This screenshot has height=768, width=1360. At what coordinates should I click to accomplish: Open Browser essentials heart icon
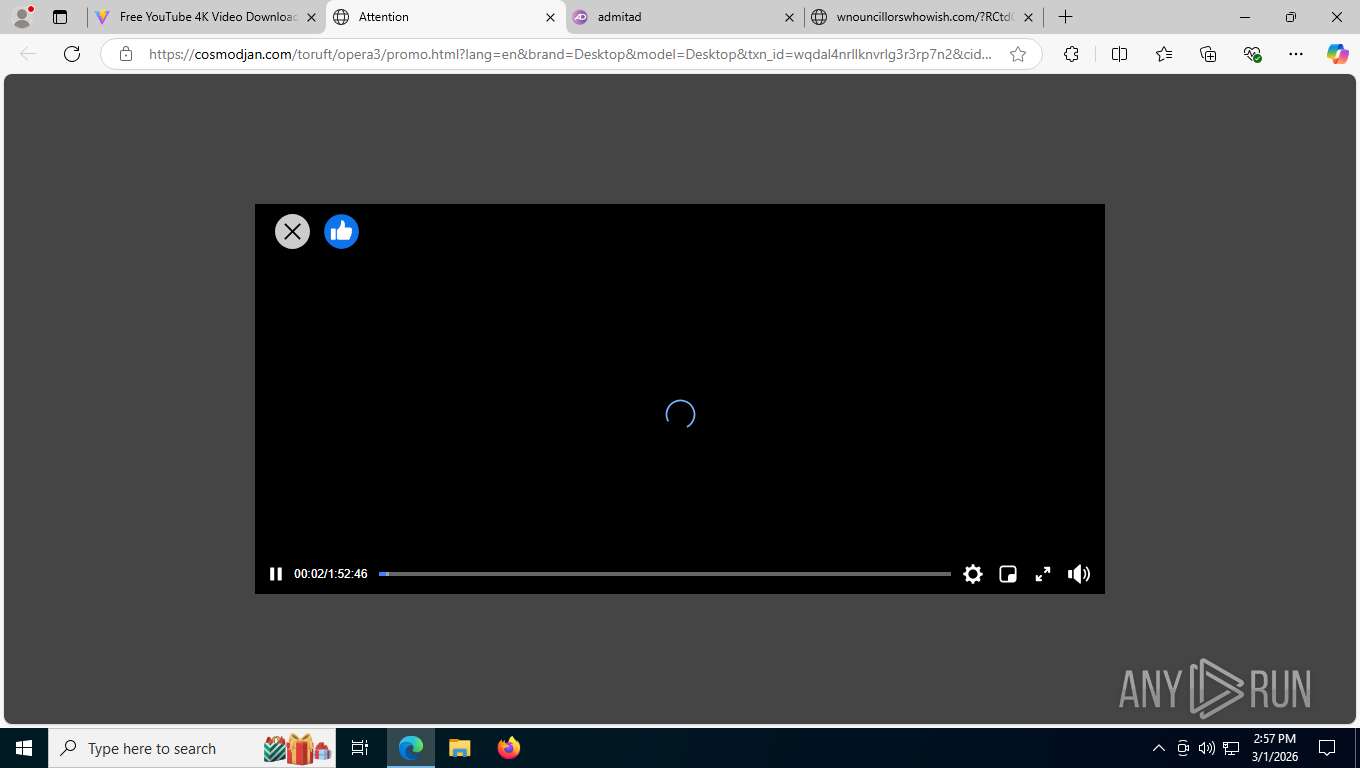tap(1252, 54)
